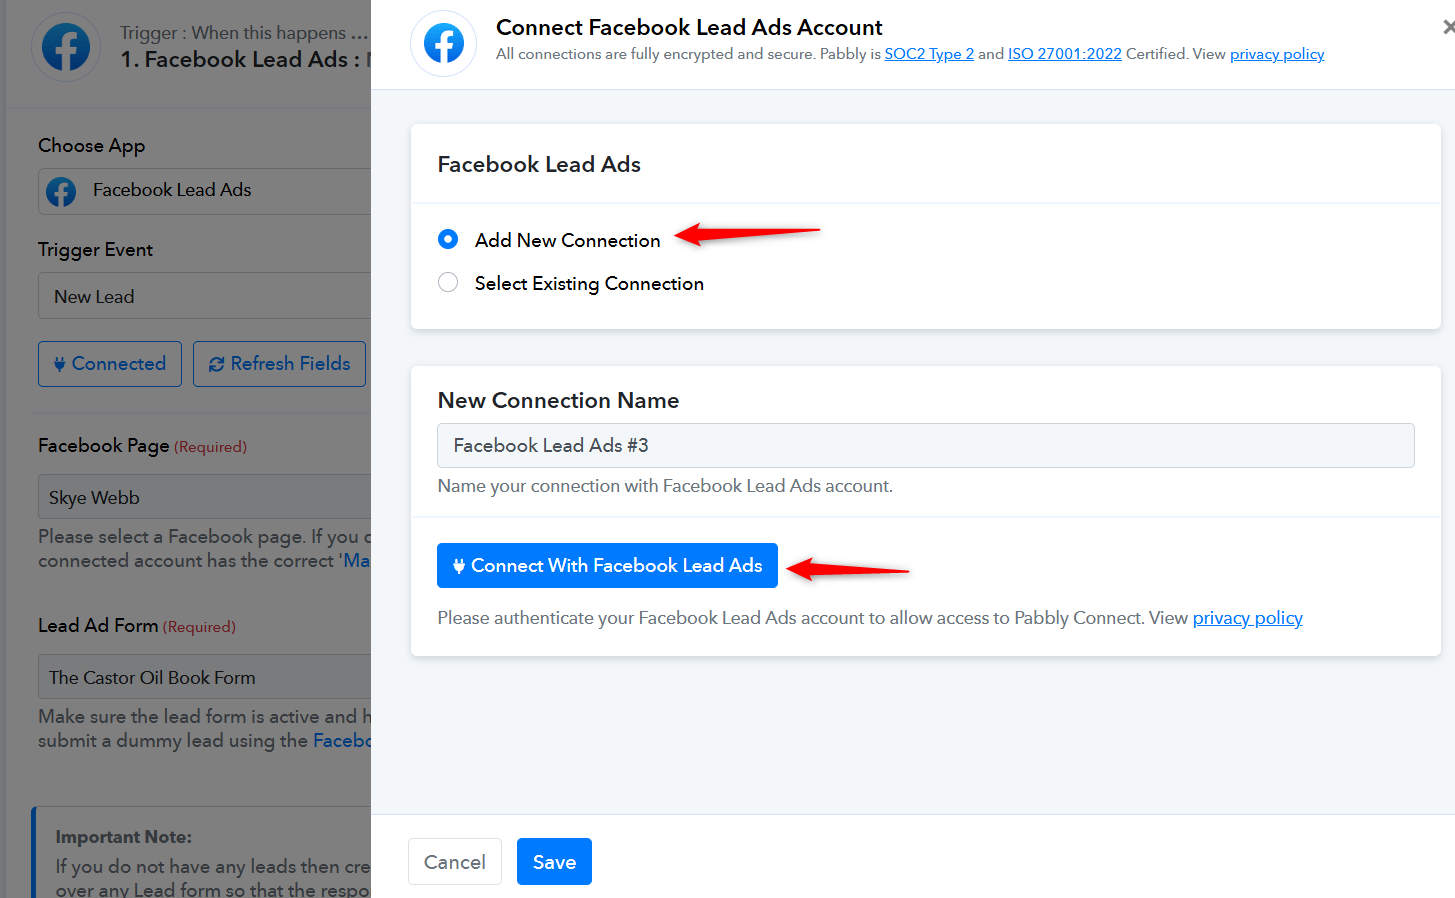The width and height of the screenshot is (1455, 898).
Task: Click the Connected button
Action: (x=110, y=364)
